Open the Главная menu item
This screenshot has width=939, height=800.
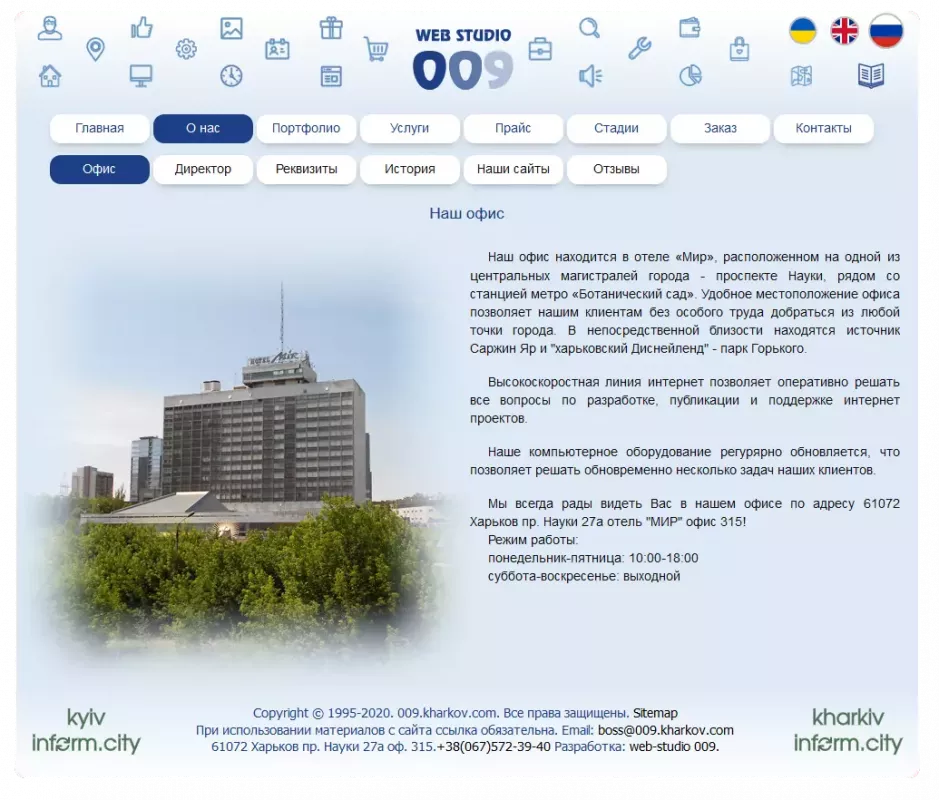coord(100,129)
